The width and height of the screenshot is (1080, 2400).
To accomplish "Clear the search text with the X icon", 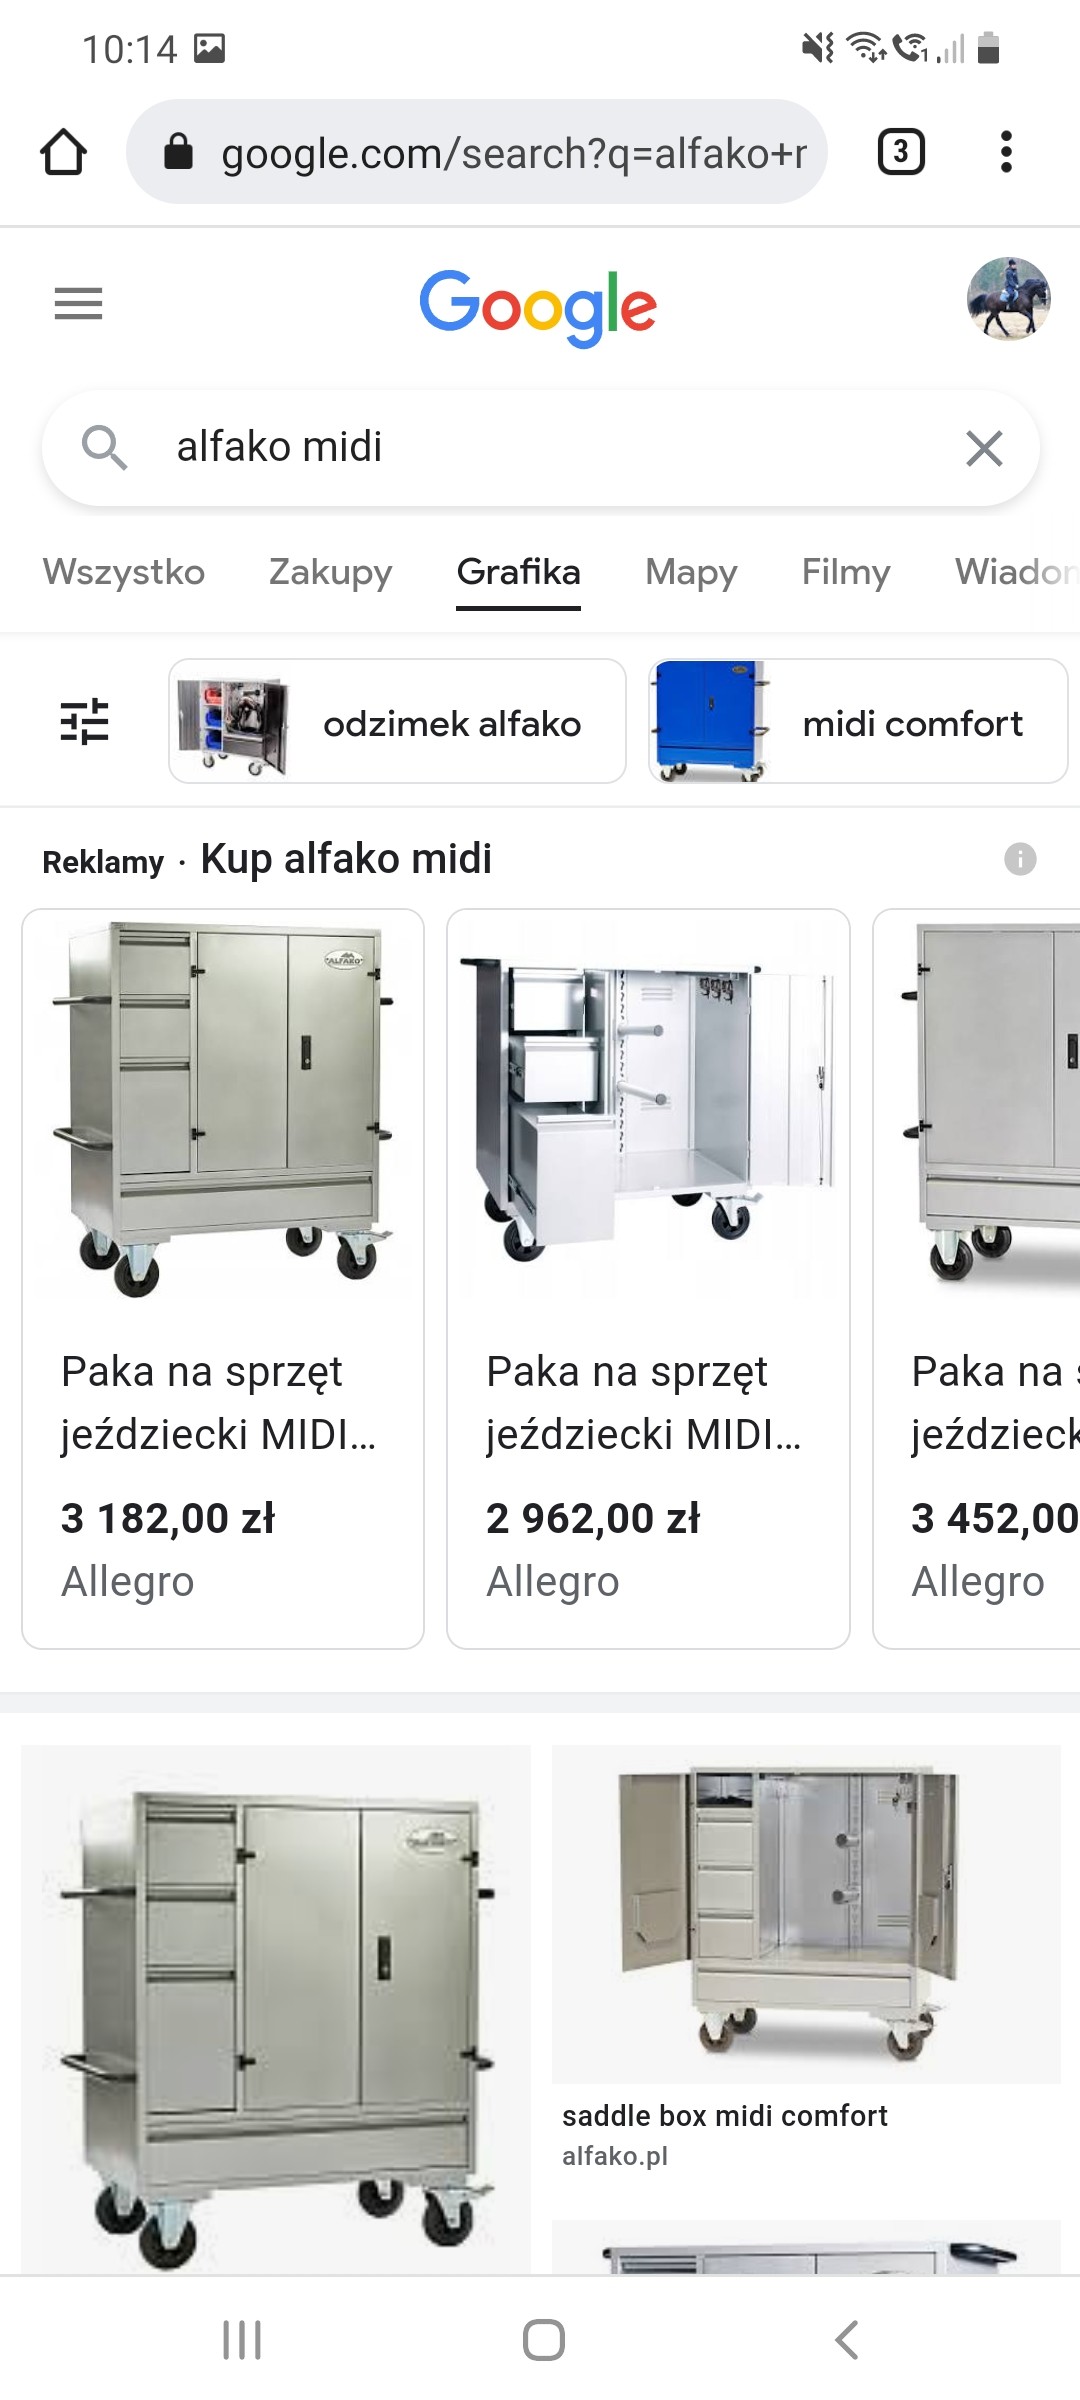I will click(985, 448).
